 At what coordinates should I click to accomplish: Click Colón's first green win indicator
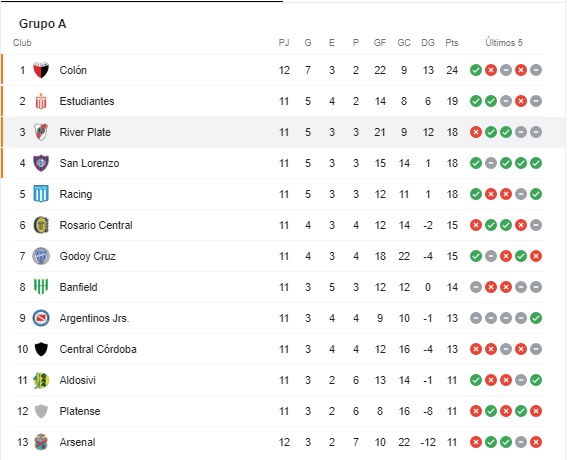tap(476, 70)
